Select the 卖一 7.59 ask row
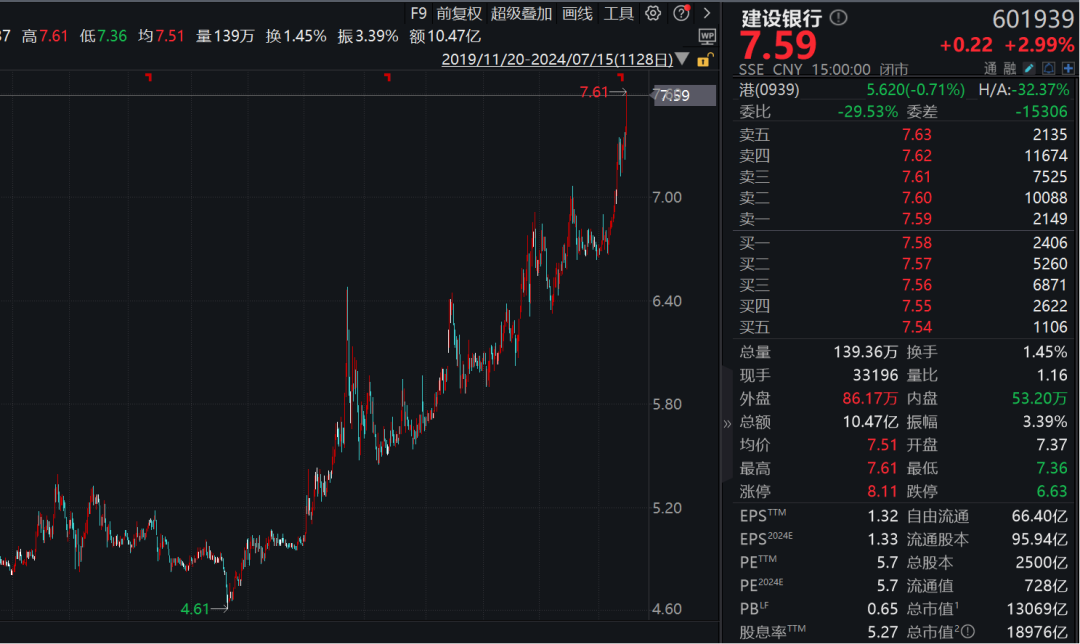Viewport: 1080px width, 644px height. 903,219
